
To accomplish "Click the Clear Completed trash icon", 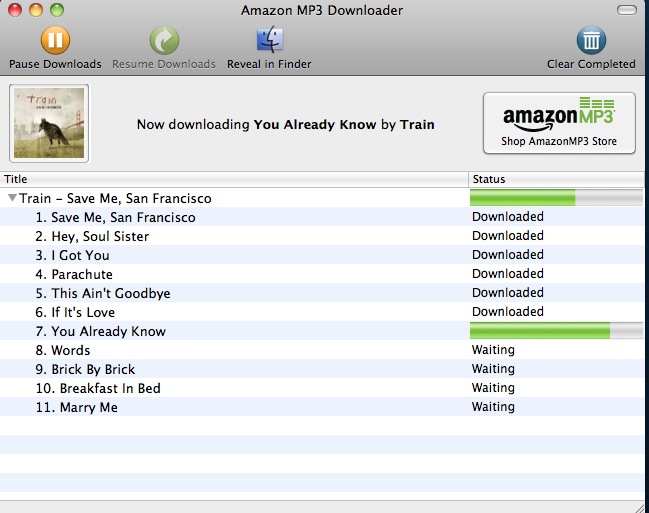I will click(591, 40).
